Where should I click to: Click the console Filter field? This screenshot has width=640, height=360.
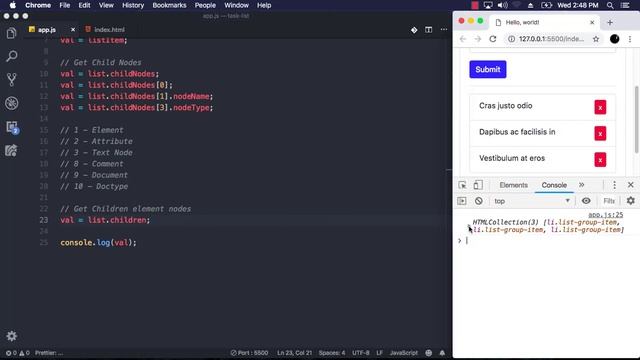coord(609,201)
